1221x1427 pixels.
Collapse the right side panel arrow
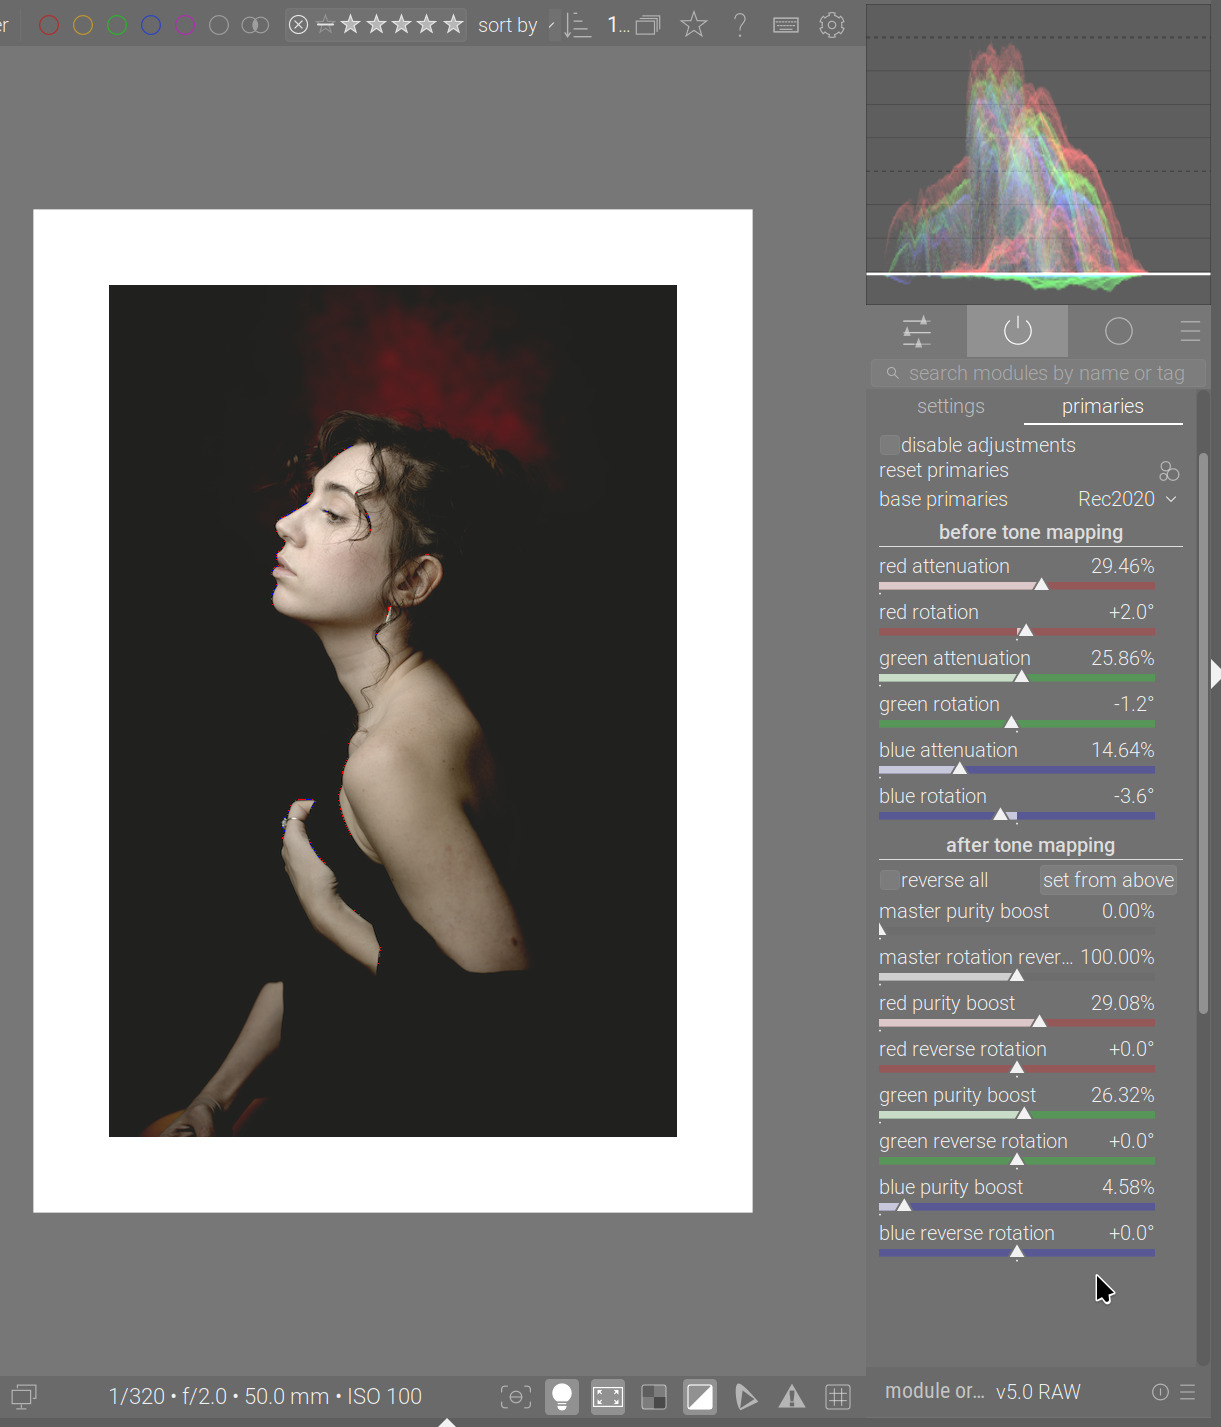[x=1215, y=674]
